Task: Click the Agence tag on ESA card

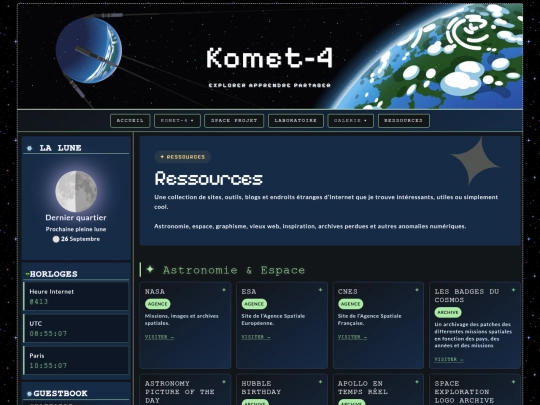Action: click(x=254, y=304)
